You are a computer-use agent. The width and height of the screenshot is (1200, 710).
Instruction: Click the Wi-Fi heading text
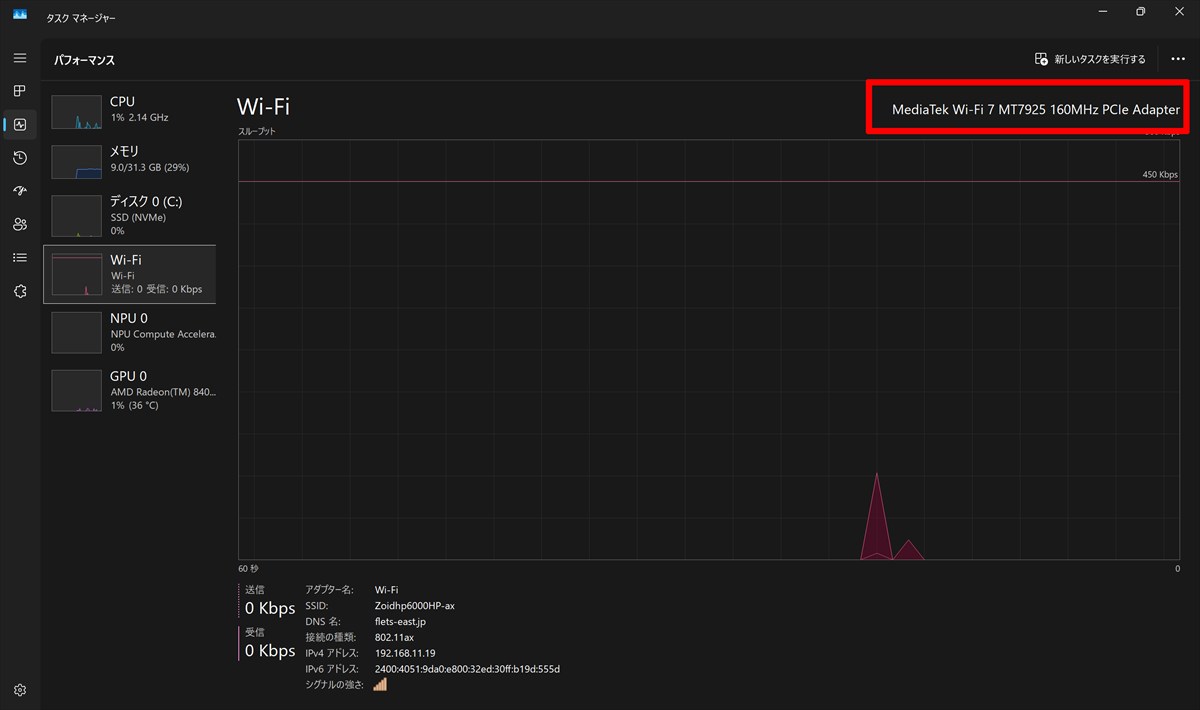263,107
